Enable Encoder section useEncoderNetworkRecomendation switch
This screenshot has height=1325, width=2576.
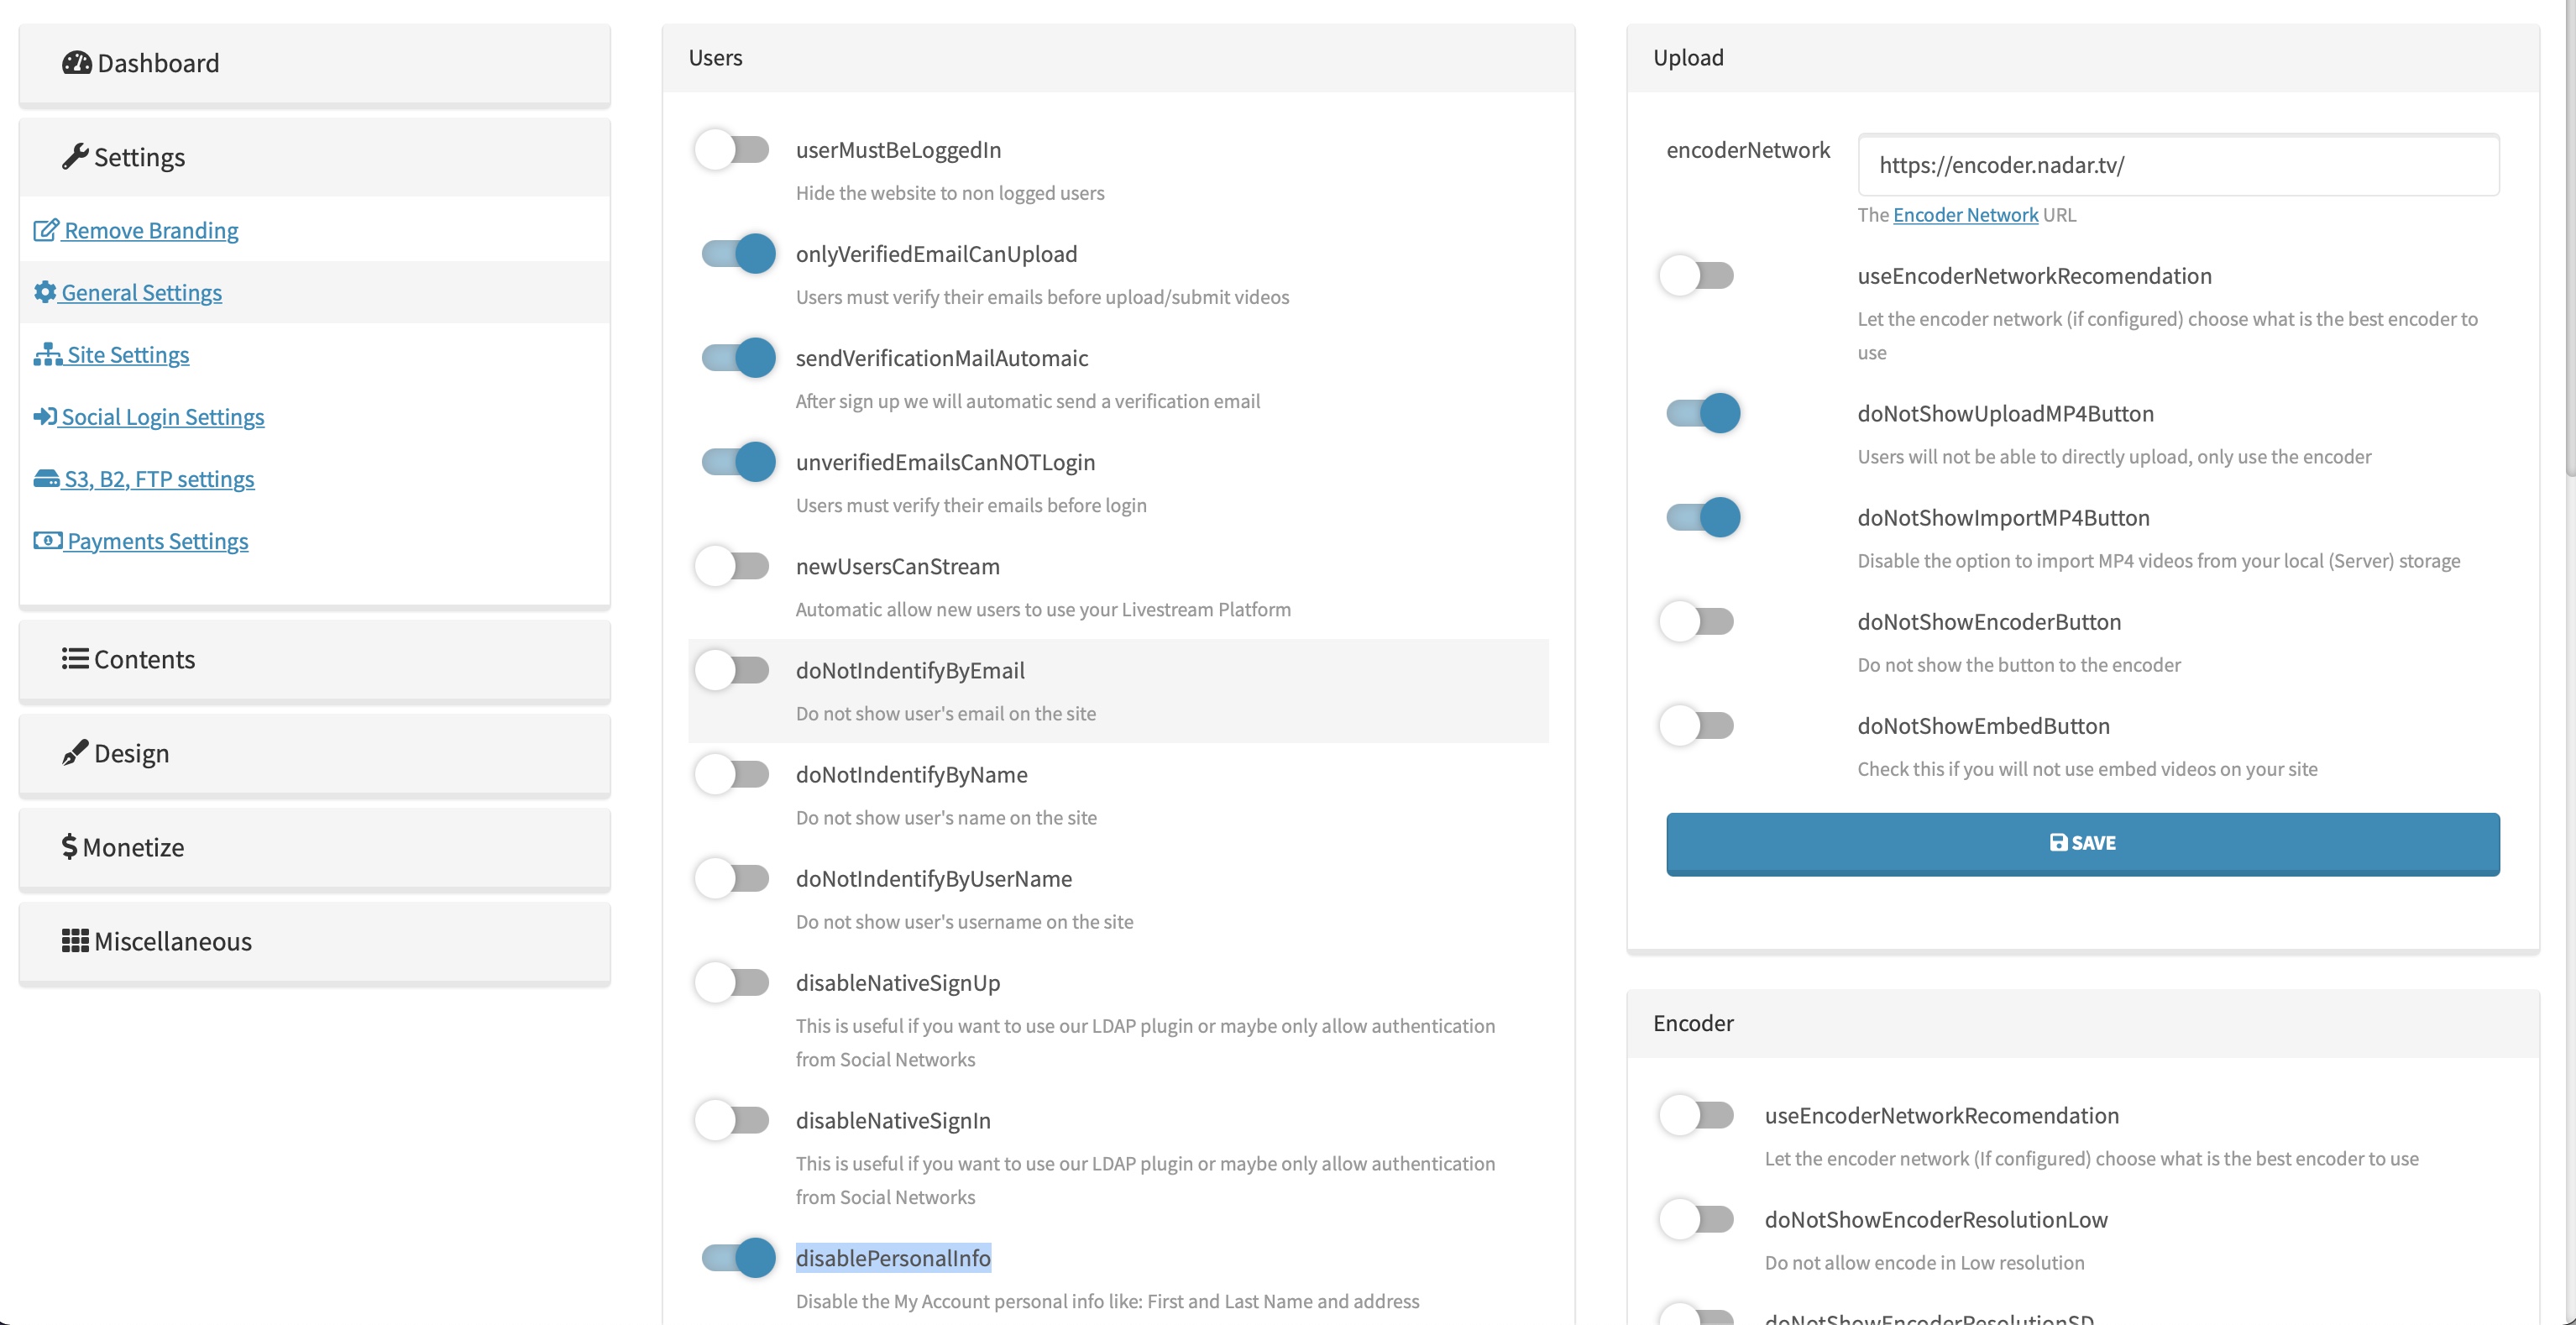pos(1697,1114)
